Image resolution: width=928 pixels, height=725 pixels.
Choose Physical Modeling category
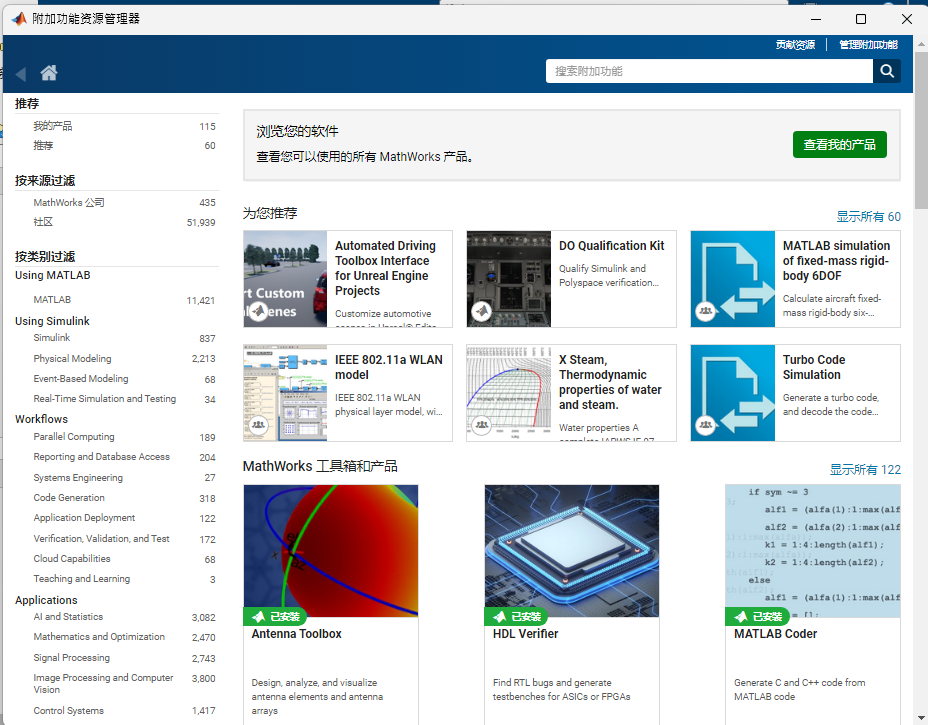72,359
